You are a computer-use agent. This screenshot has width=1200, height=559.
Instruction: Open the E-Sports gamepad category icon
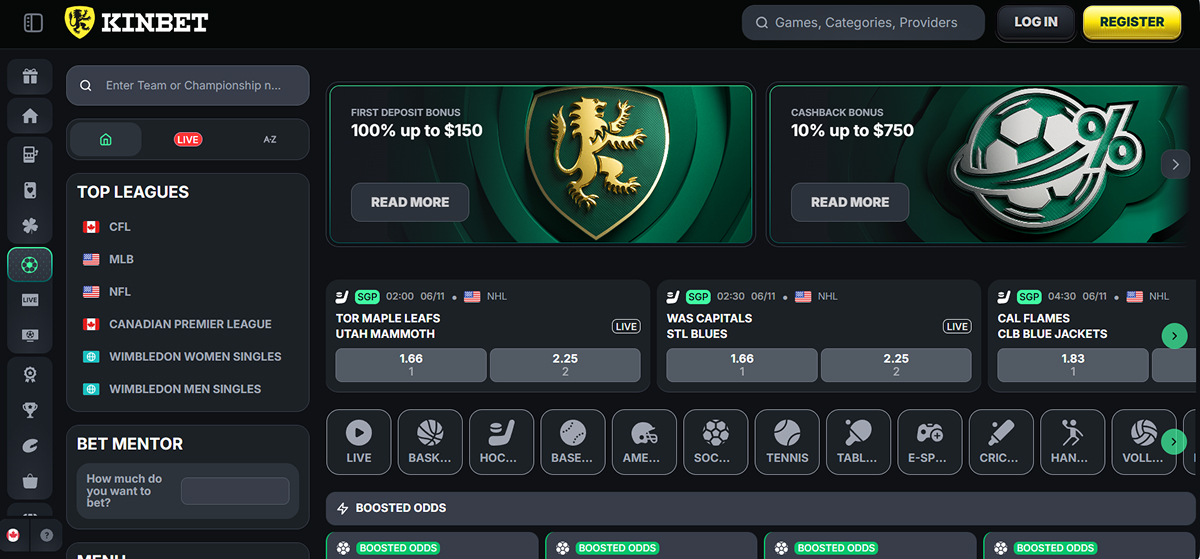pyautogui.click(x=929, y=441)
